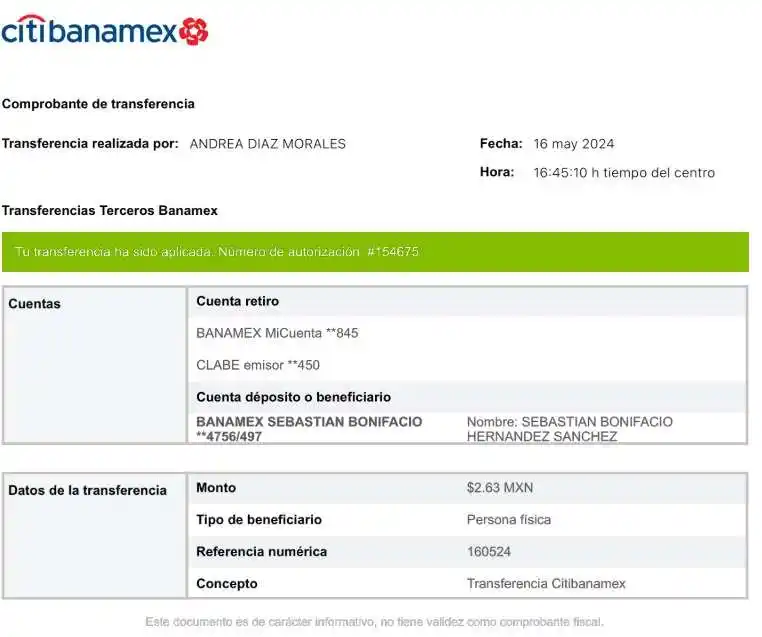Click the "Transferencias Terceros Banamex" heading

[110, 211]
